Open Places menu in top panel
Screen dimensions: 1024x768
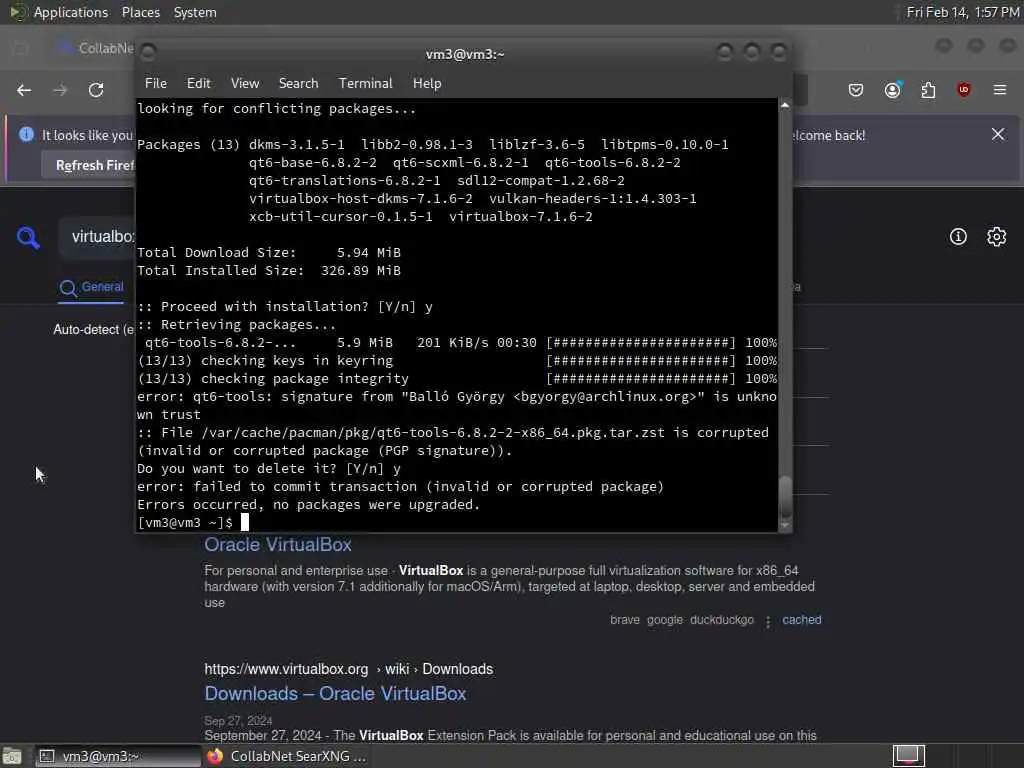pos(141,12)
